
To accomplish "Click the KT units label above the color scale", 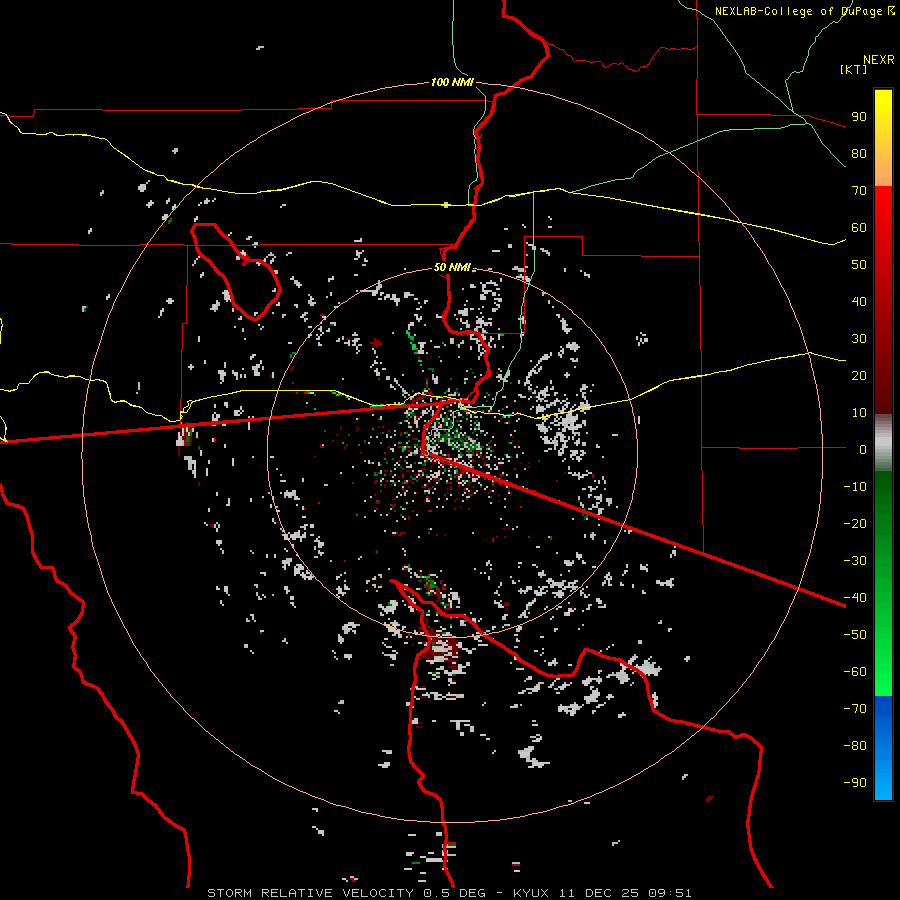I will (x=854, y=69).
